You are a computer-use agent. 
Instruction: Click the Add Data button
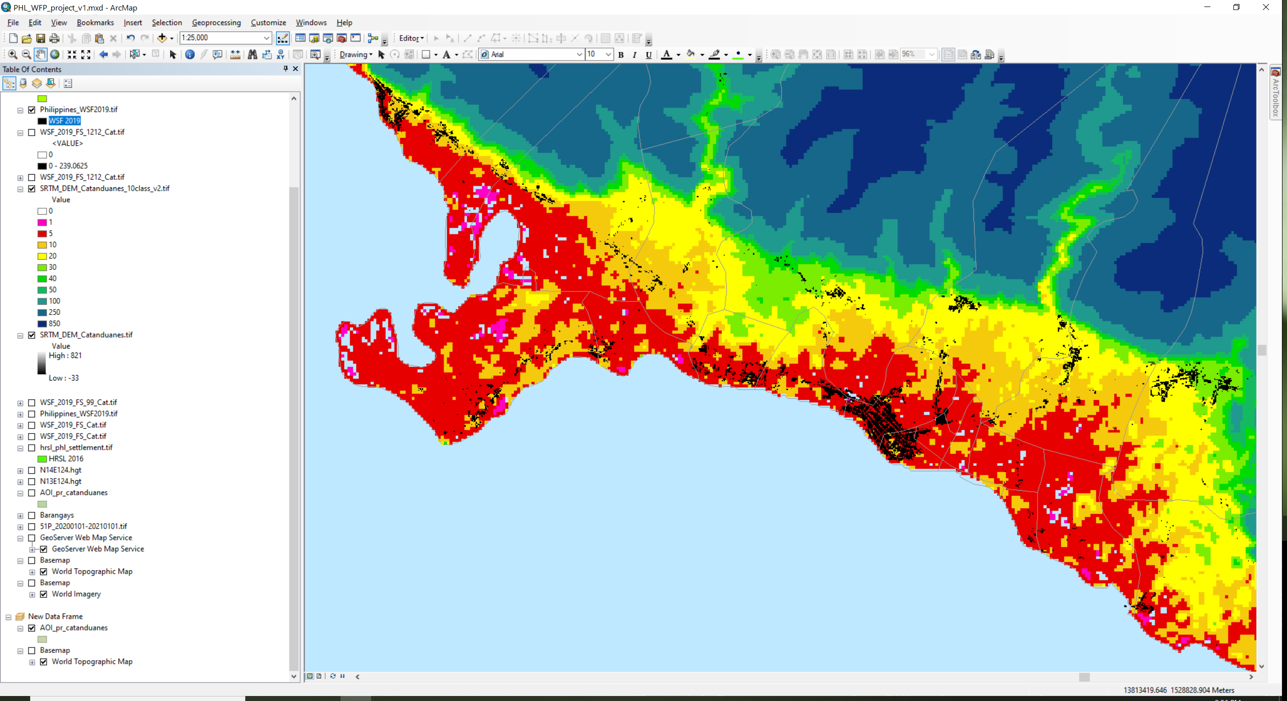[162, 38]
